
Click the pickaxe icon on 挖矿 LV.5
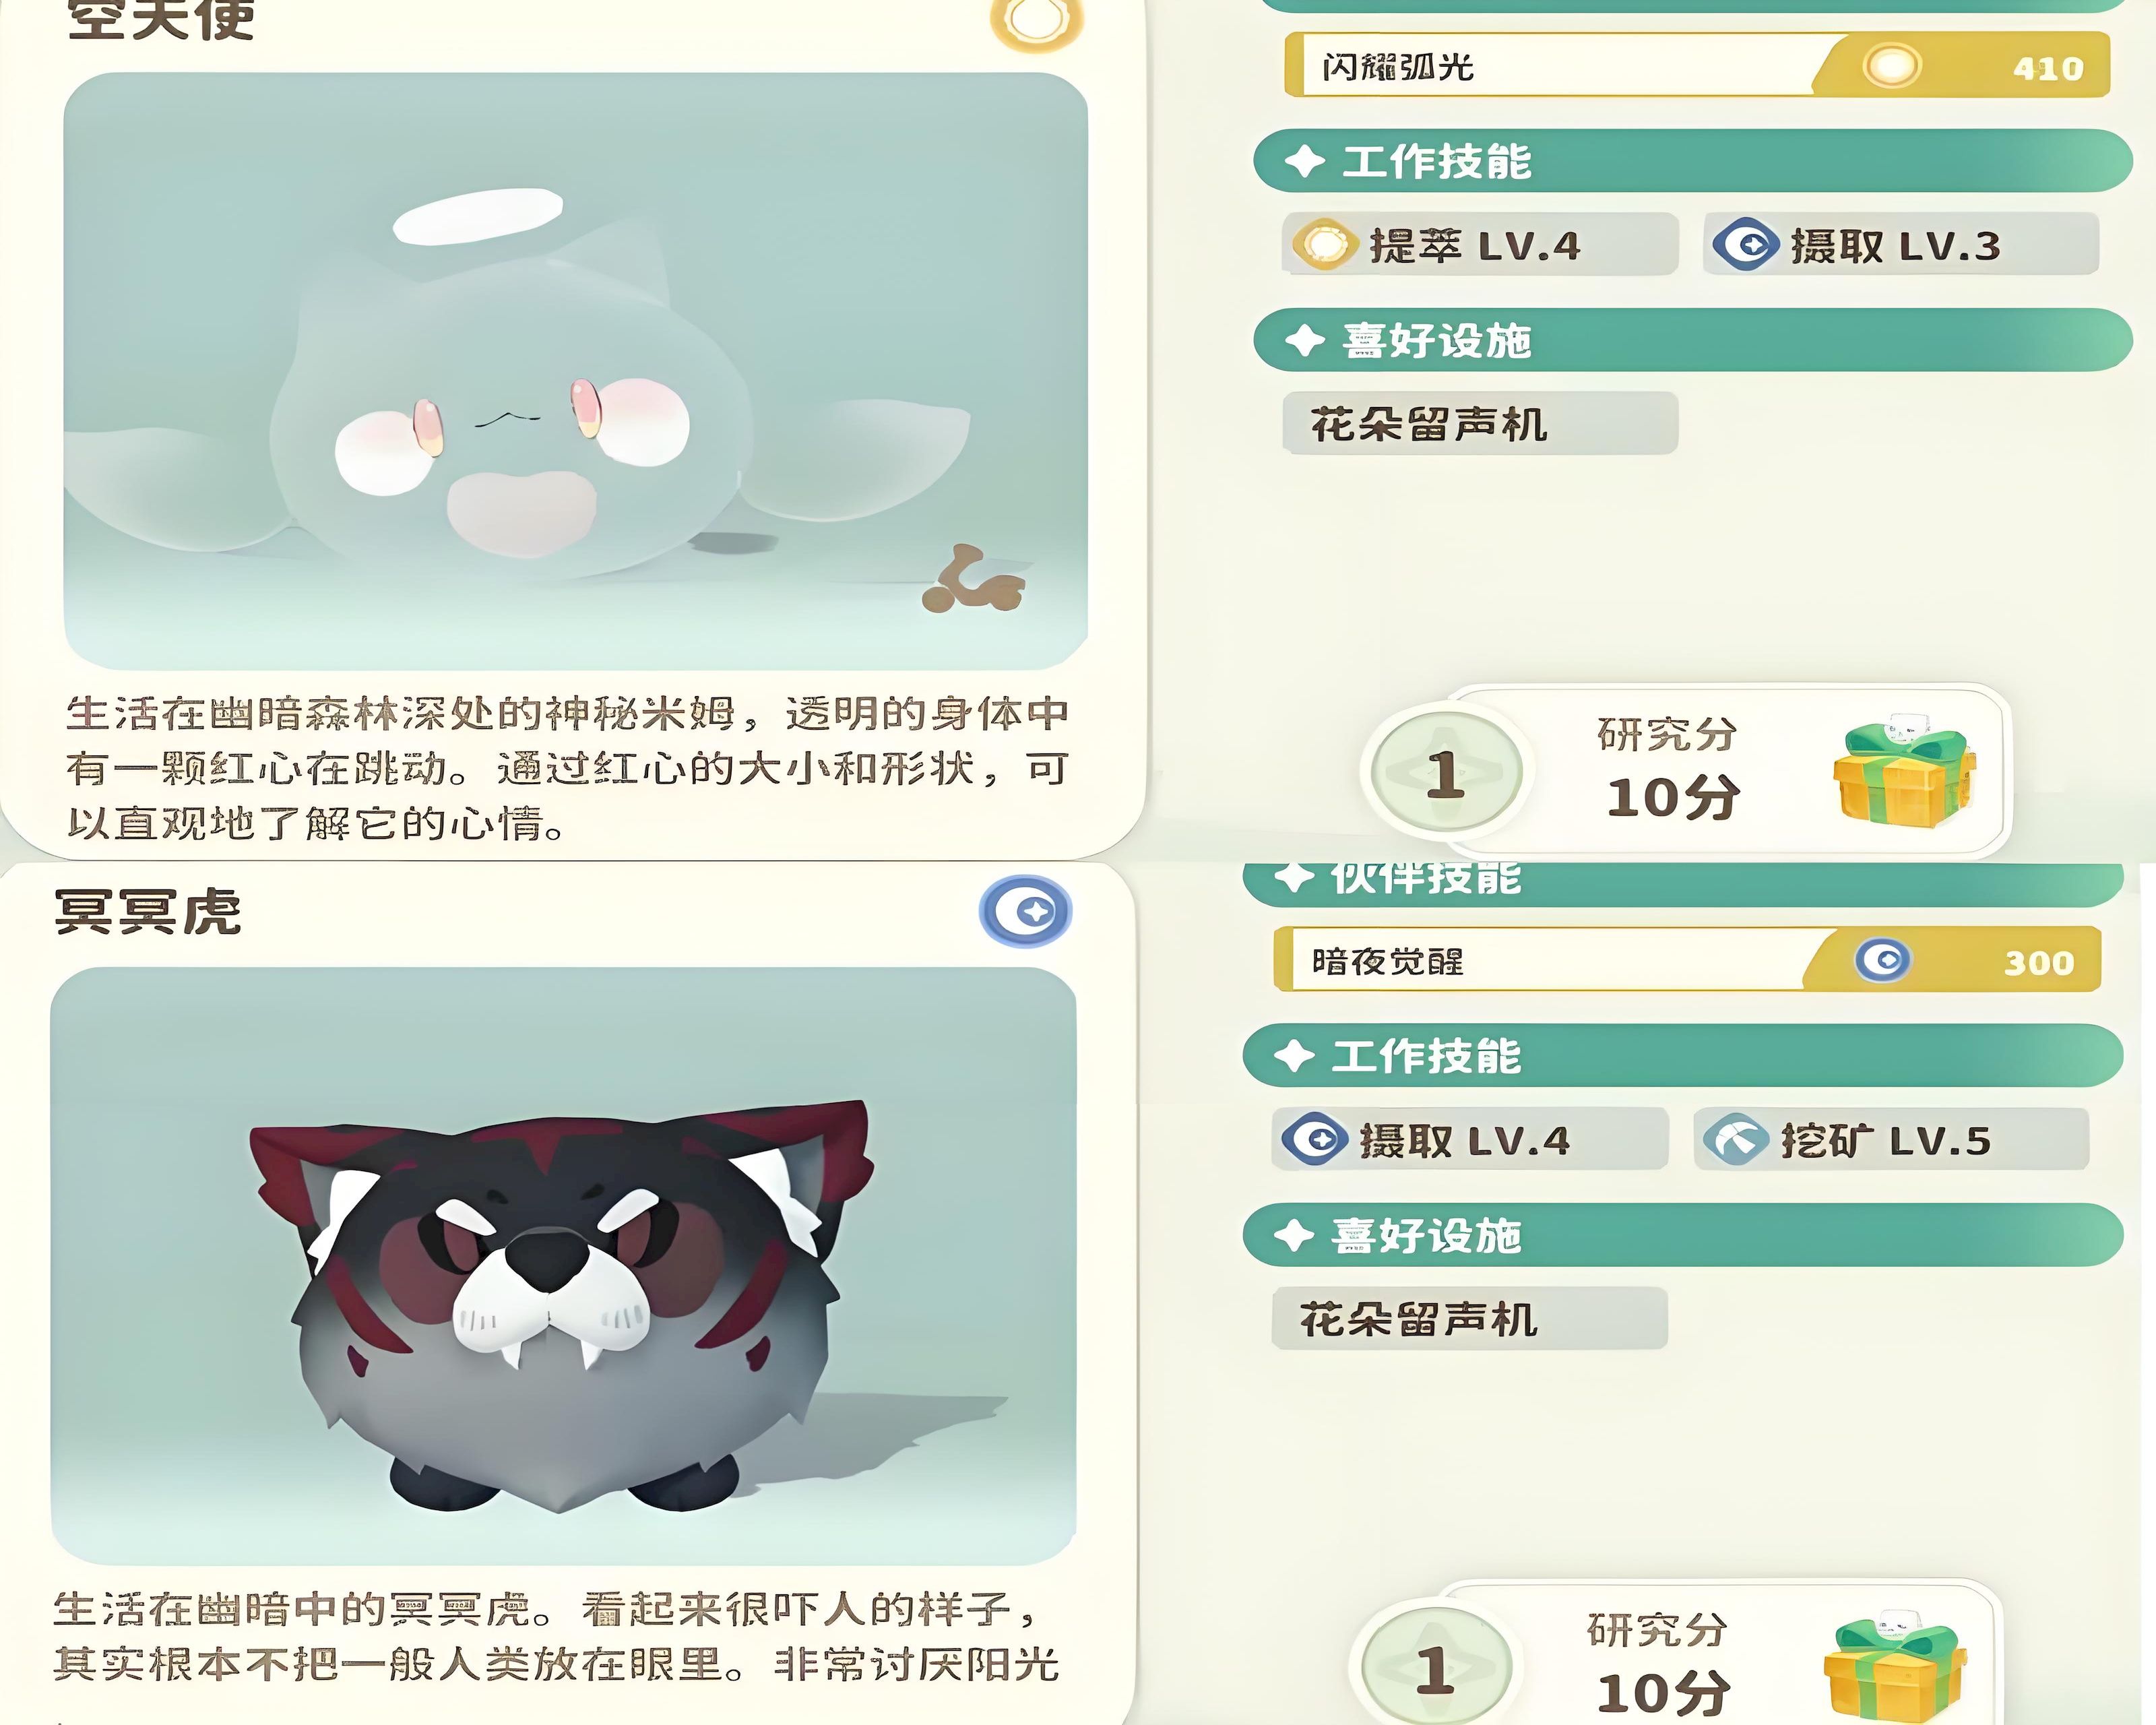point(1736,1139)
